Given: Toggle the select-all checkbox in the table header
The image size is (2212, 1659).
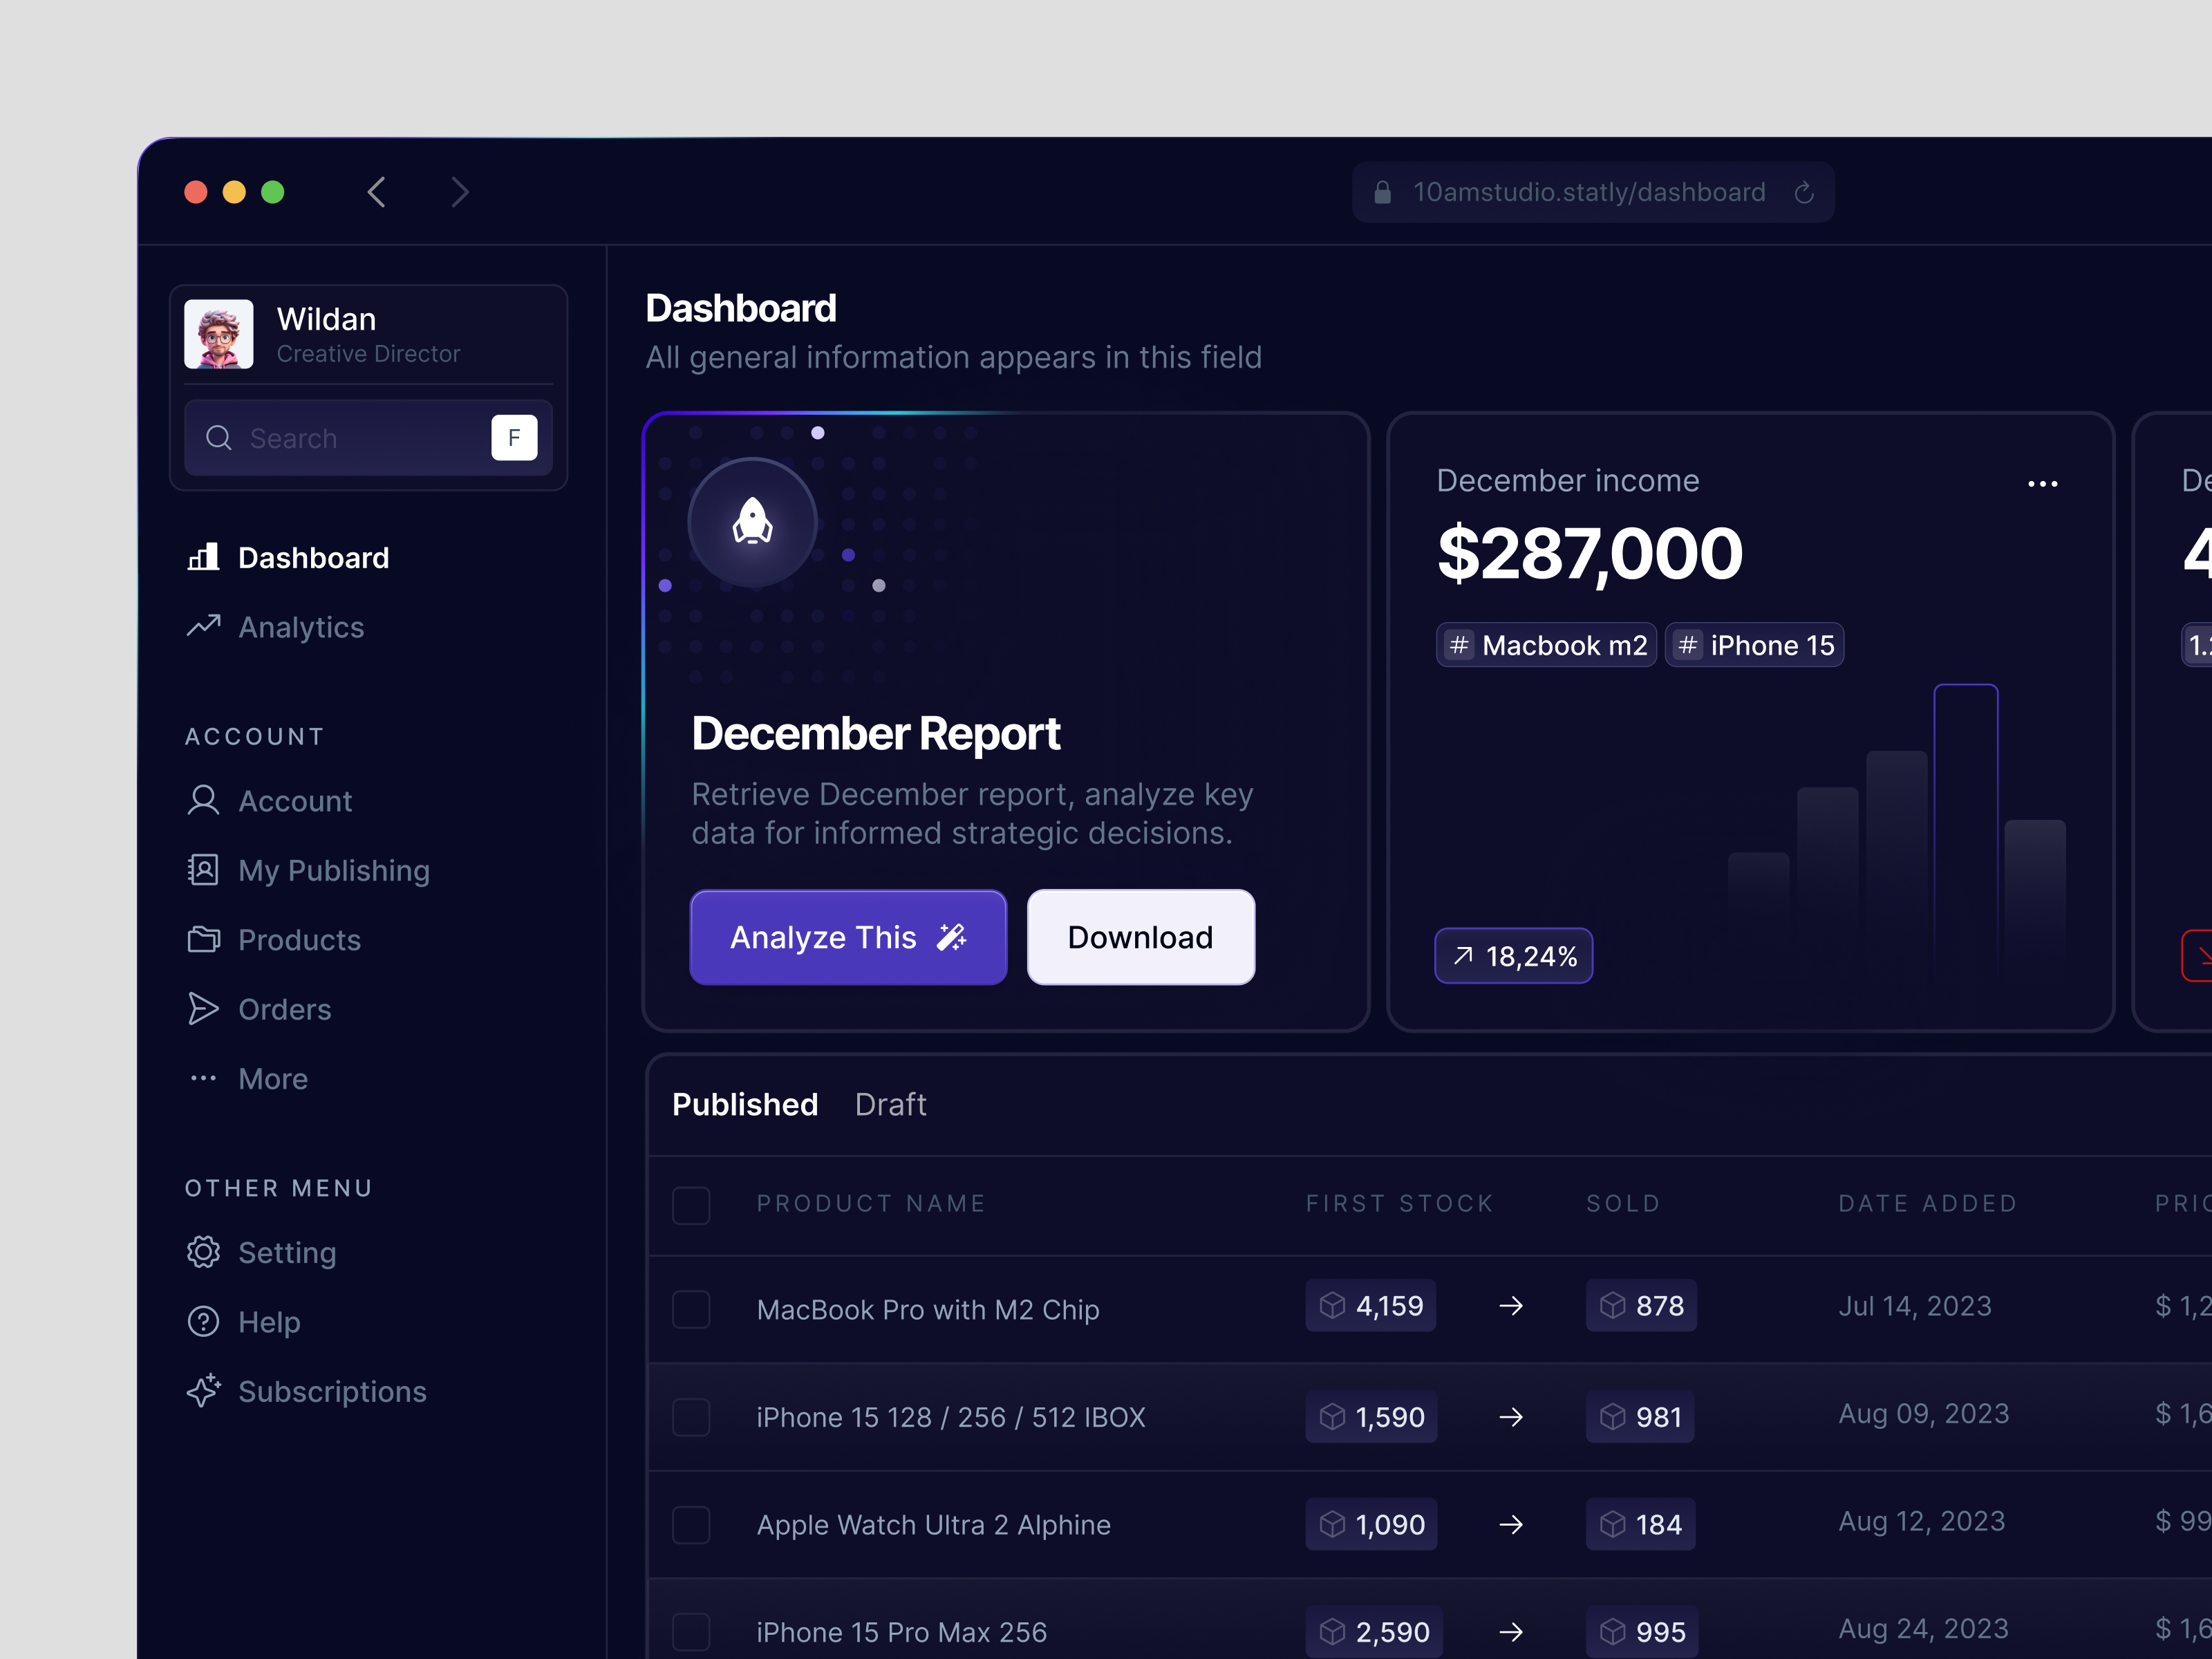Looking at the screenshot, I should coord(691,1206).
